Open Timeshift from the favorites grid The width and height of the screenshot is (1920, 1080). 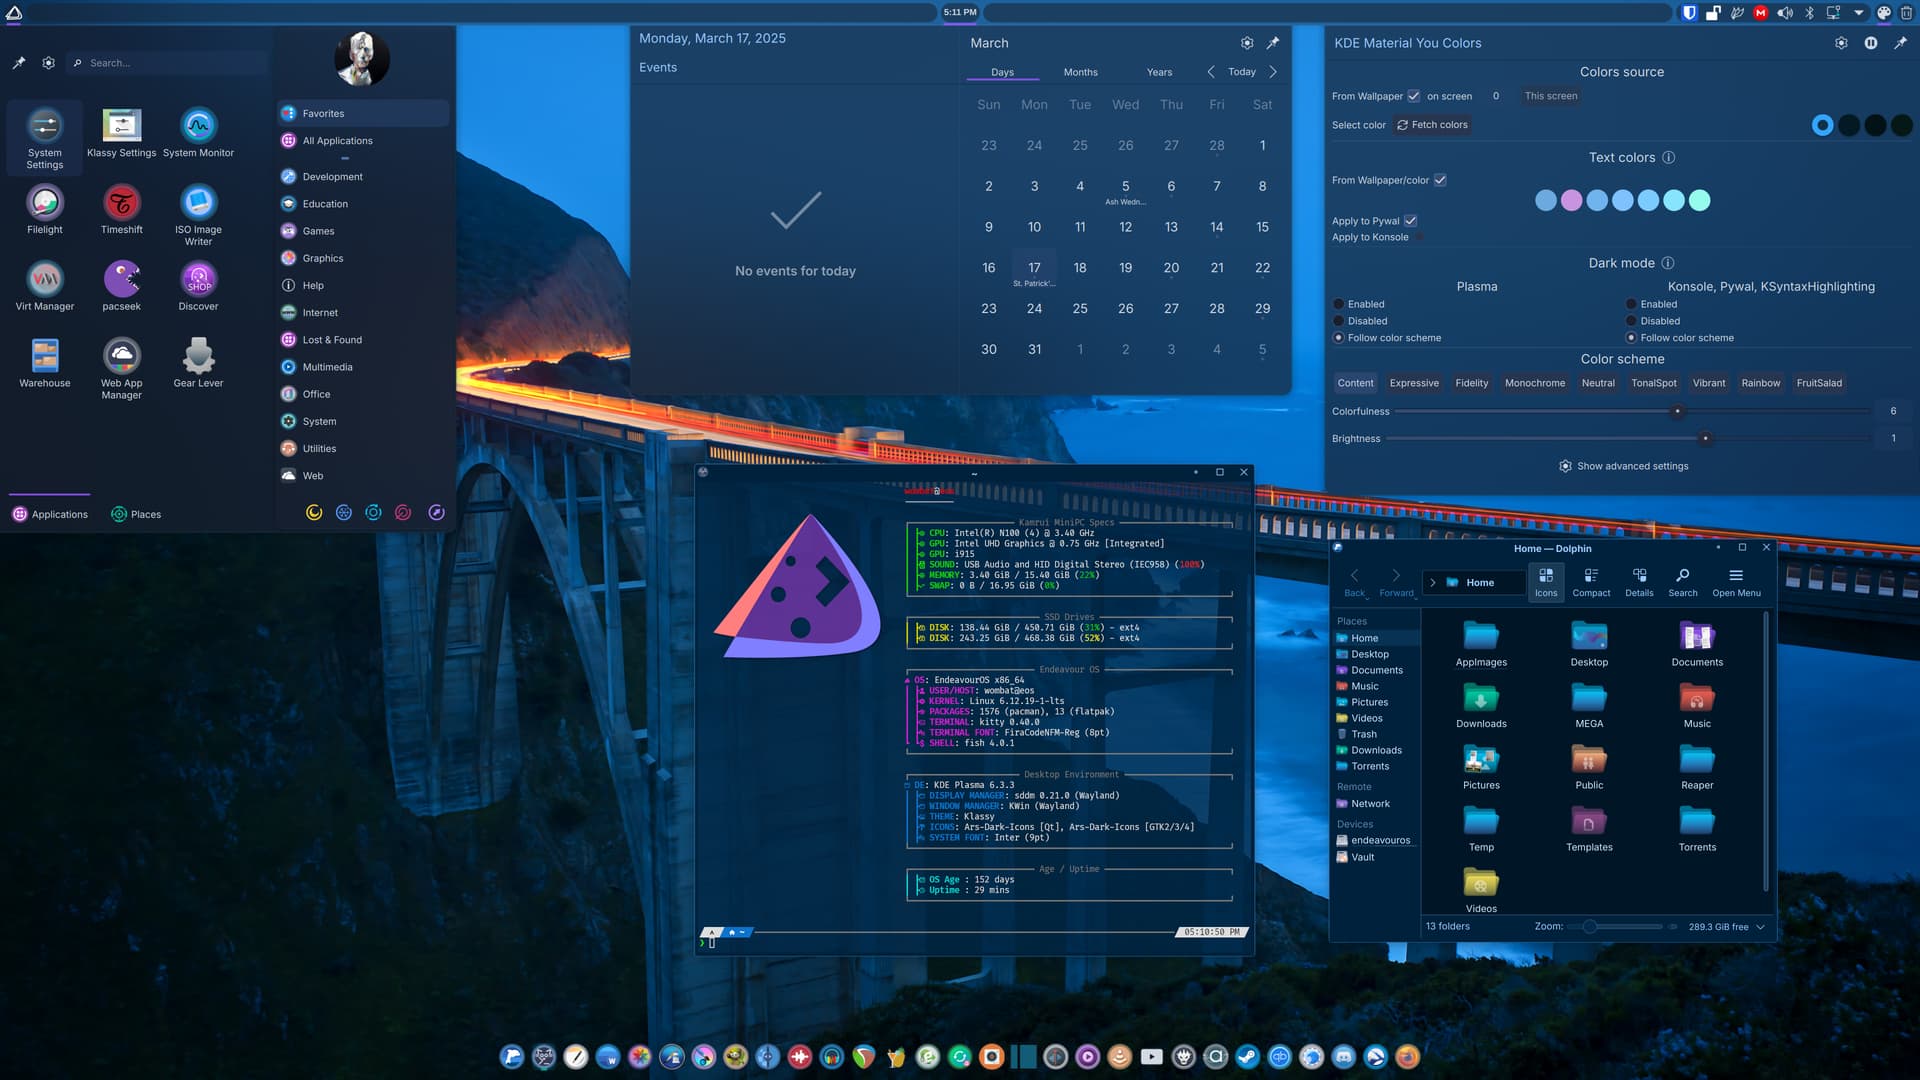tap(121, 204)
